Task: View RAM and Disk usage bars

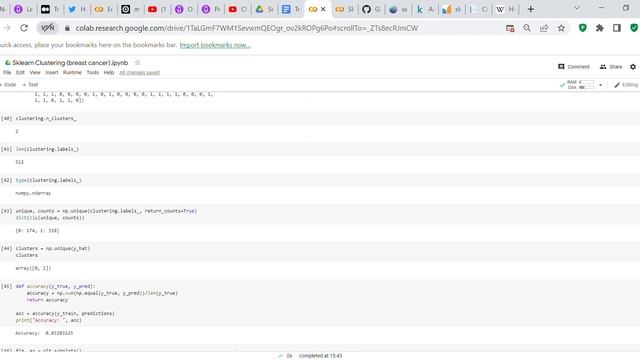Action: click(581, 84)
